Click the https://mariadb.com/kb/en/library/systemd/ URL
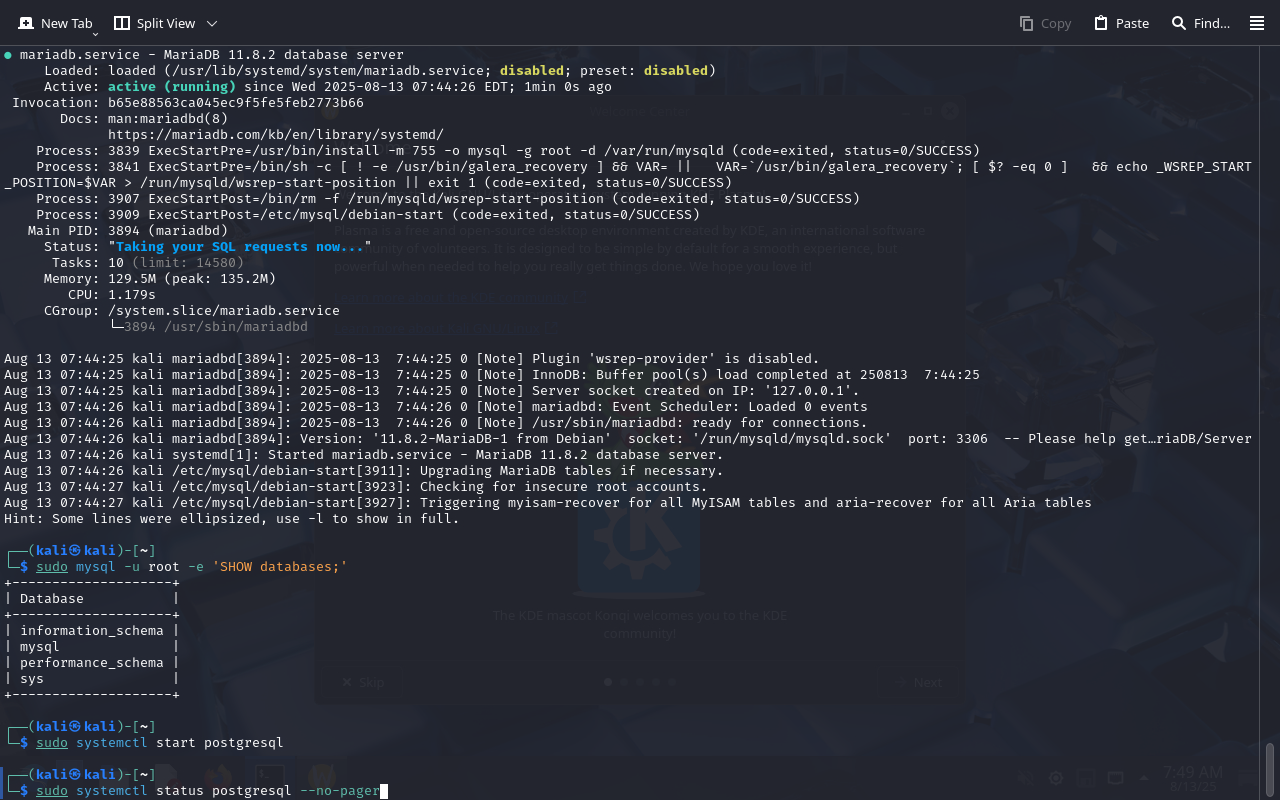Screen dimensions: 1280x800 click(276, 135)
